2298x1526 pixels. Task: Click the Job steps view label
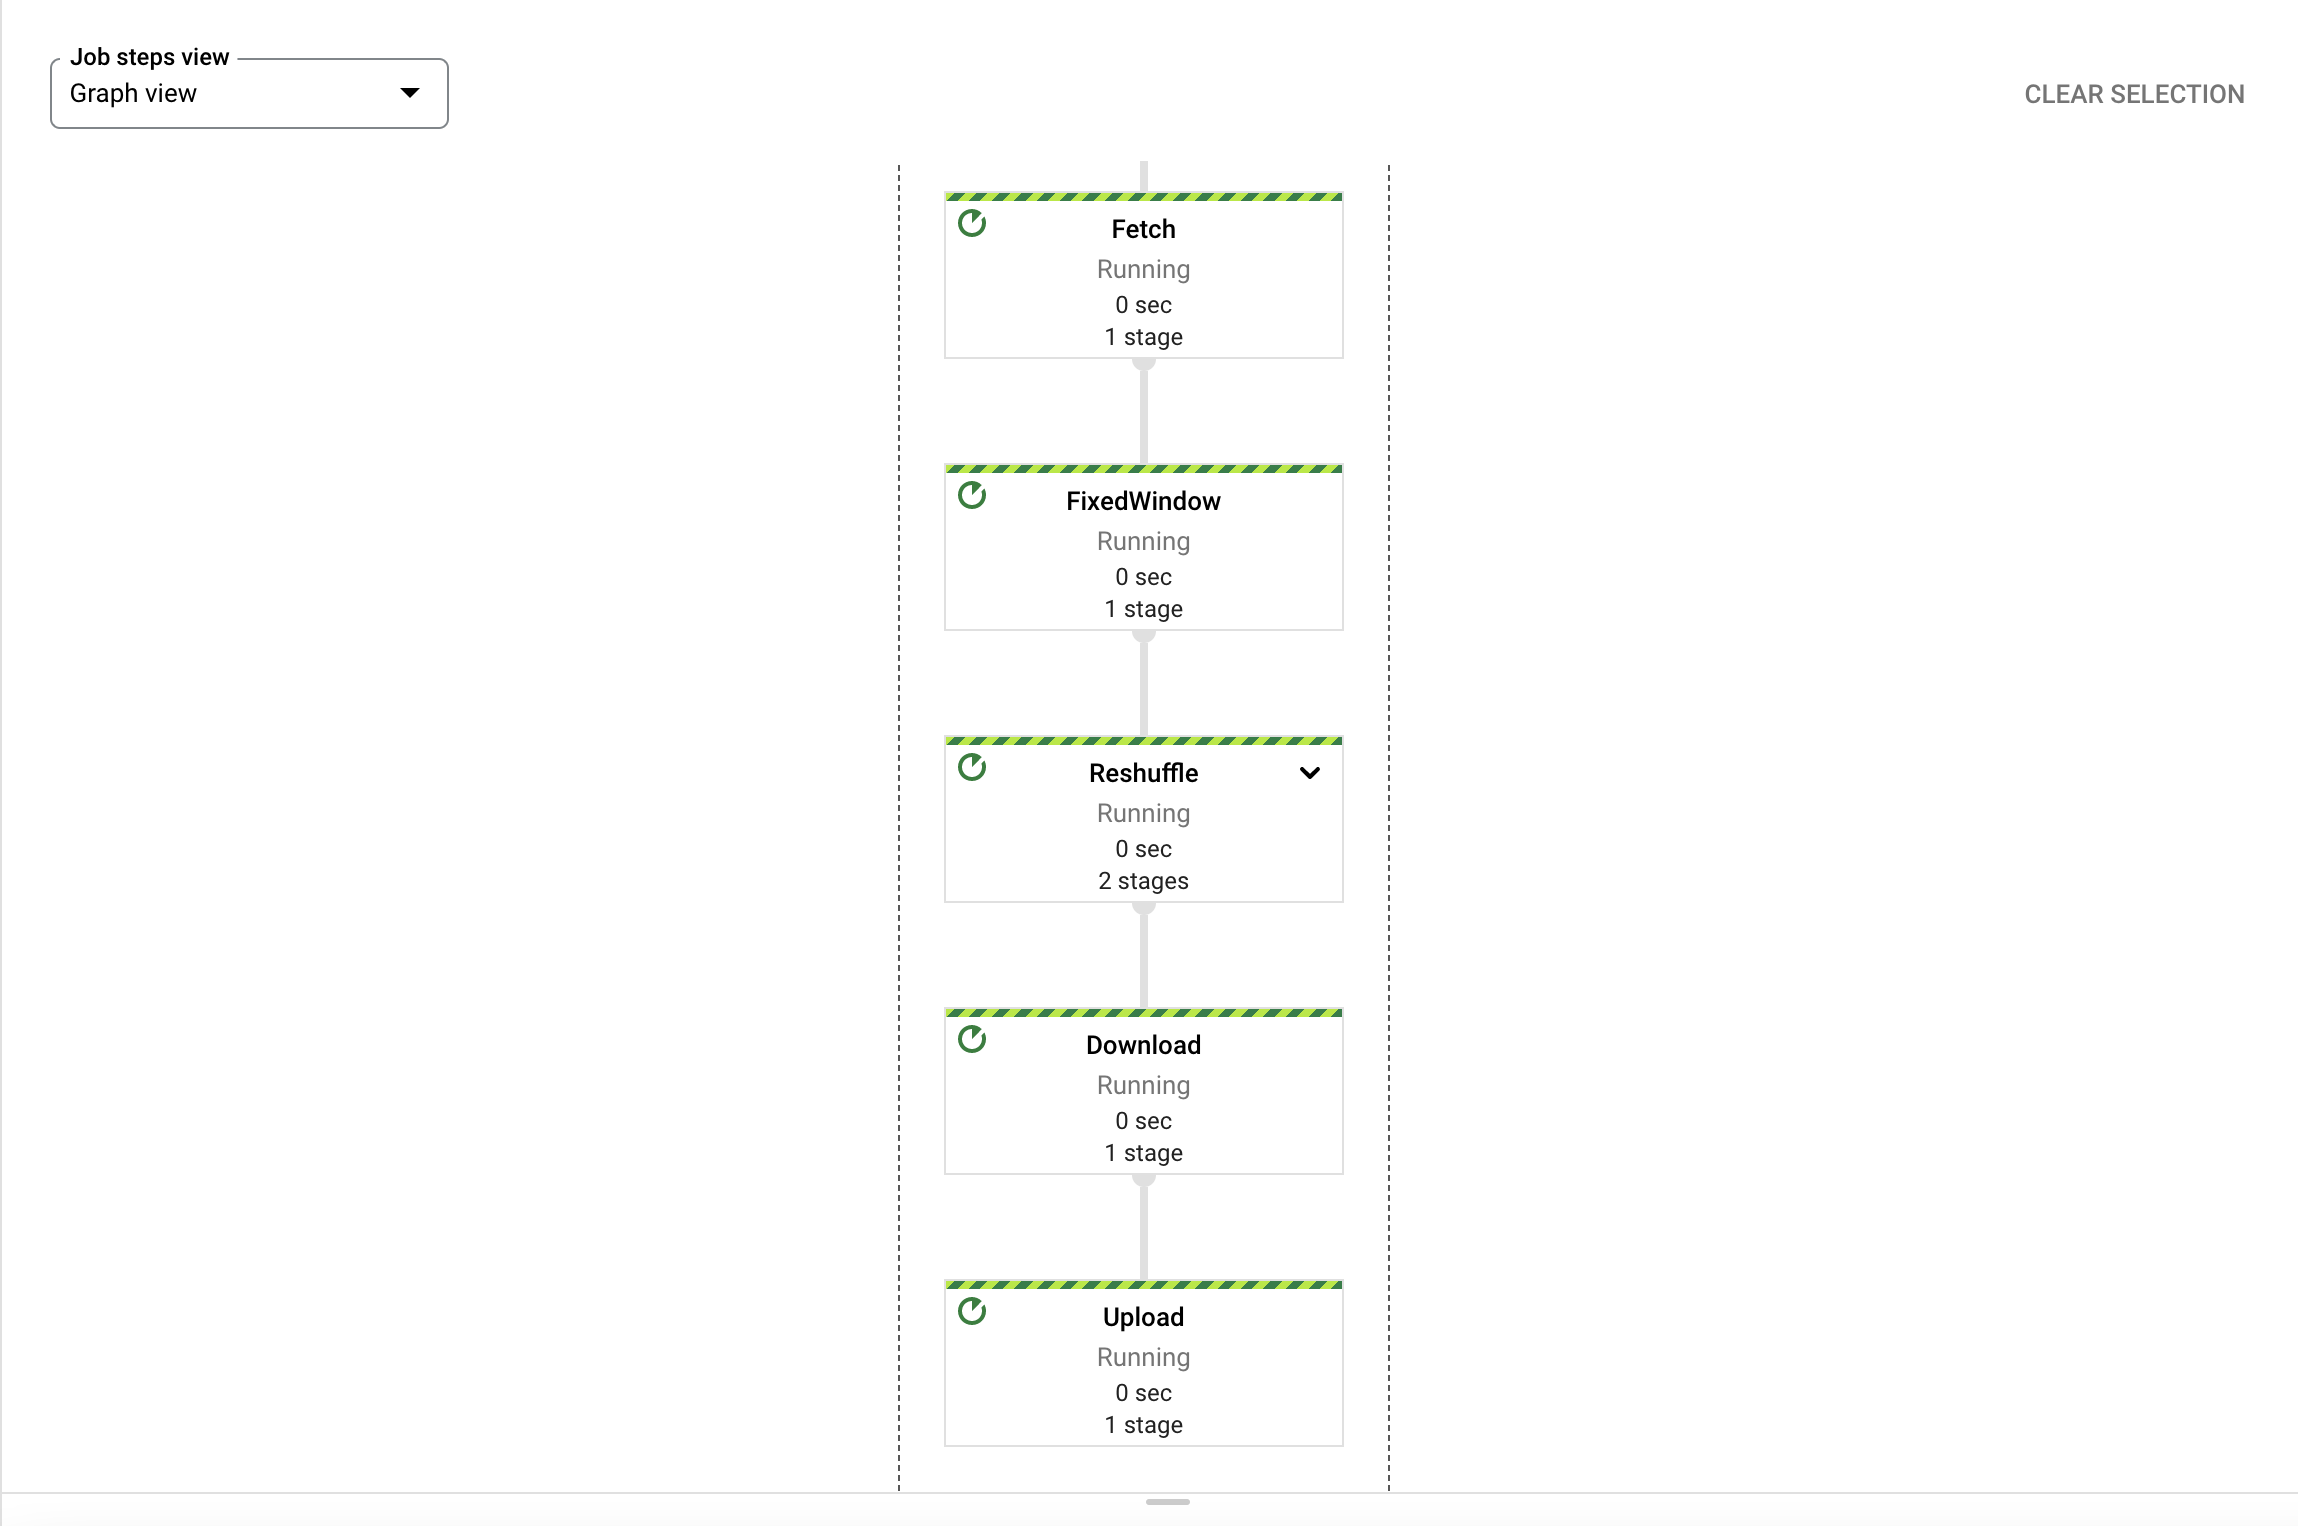click(x=148, y=57)
